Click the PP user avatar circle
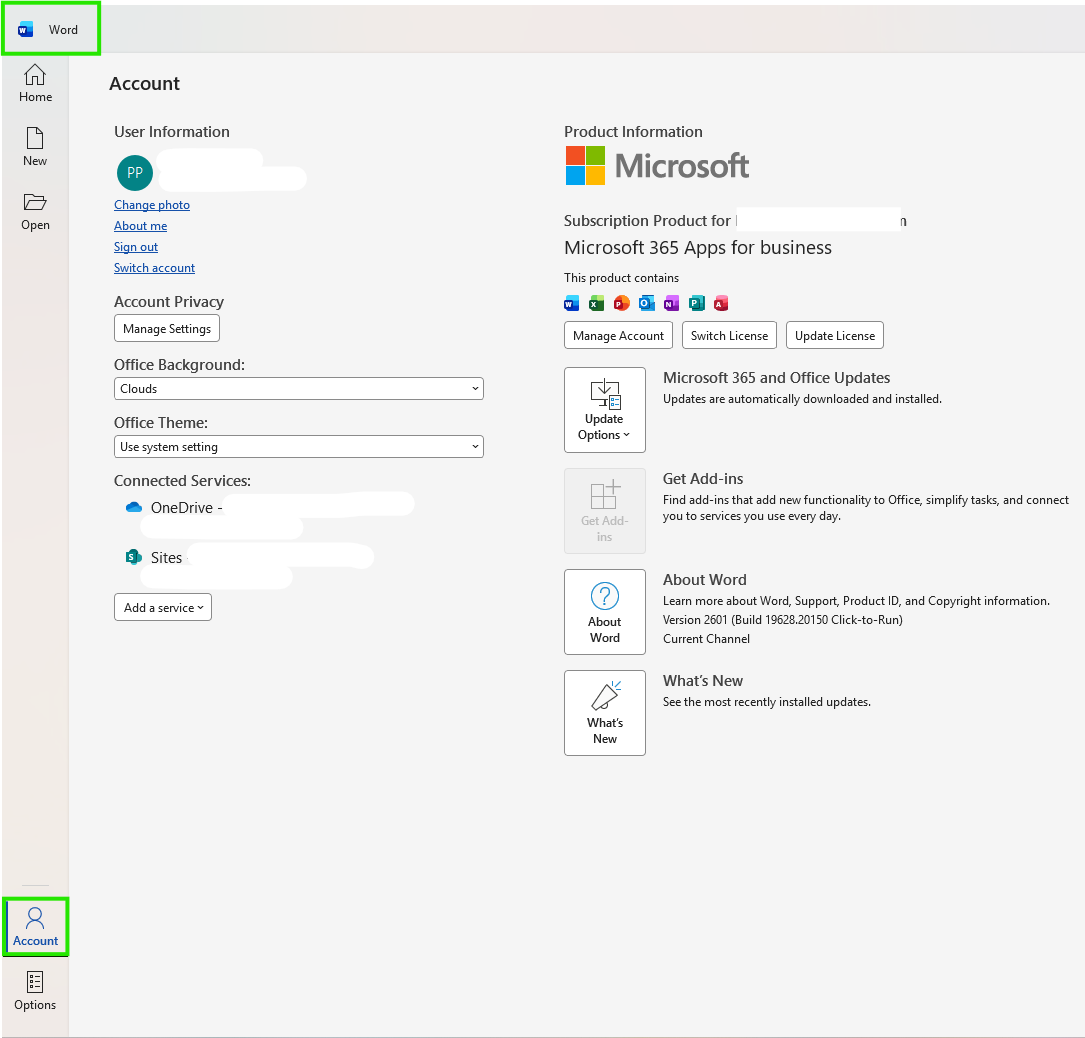This screenshot has width=1085, height=1038. click(135, 173)
